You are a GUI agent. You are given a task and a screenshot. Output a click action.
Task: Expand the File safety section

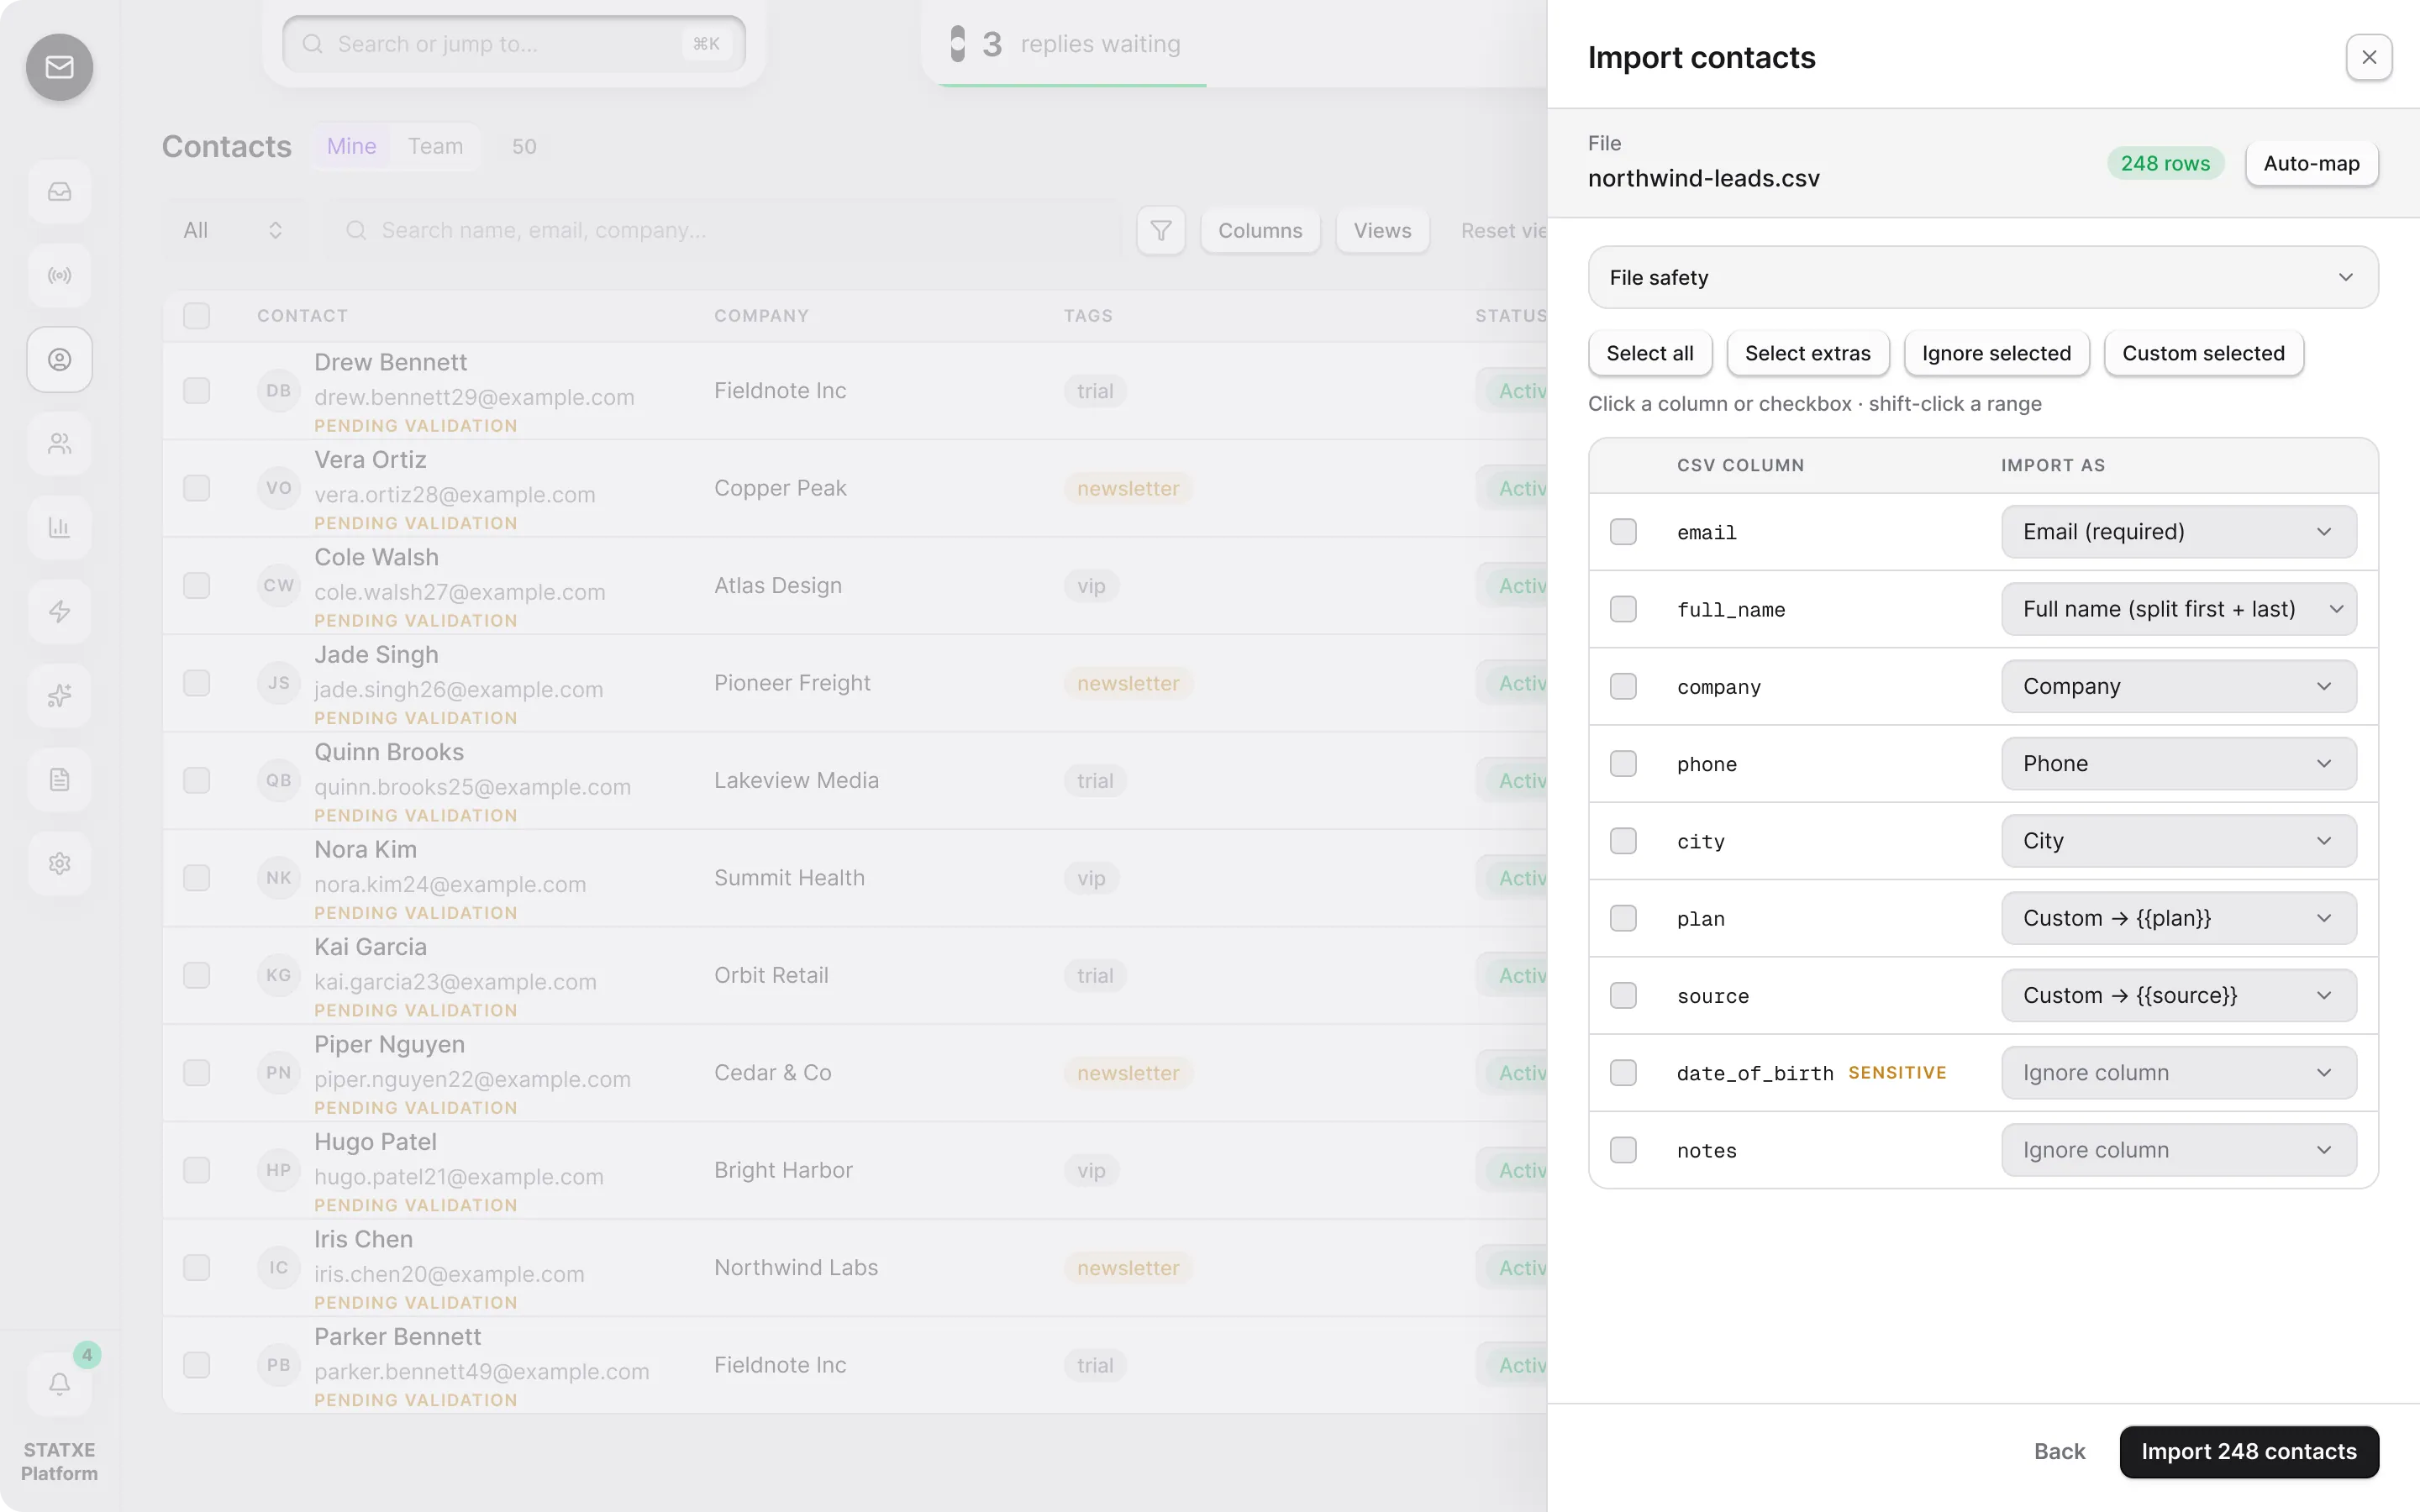point(1982,277)
